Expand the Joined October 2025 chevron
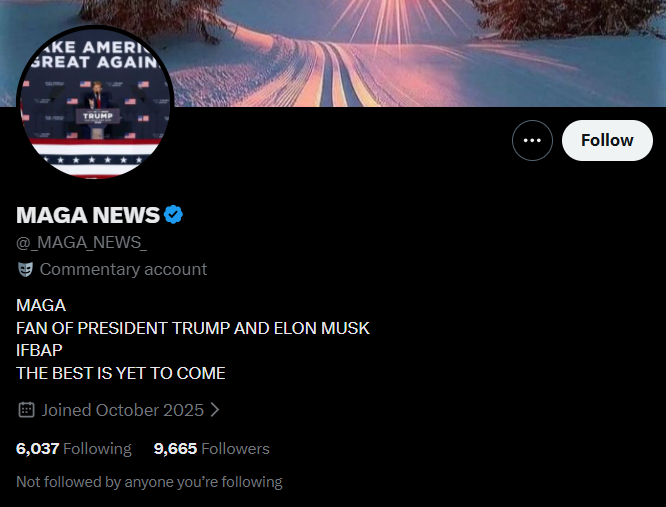Image resolution: width=666 pixels, height=507 pixels. (215, 410)
